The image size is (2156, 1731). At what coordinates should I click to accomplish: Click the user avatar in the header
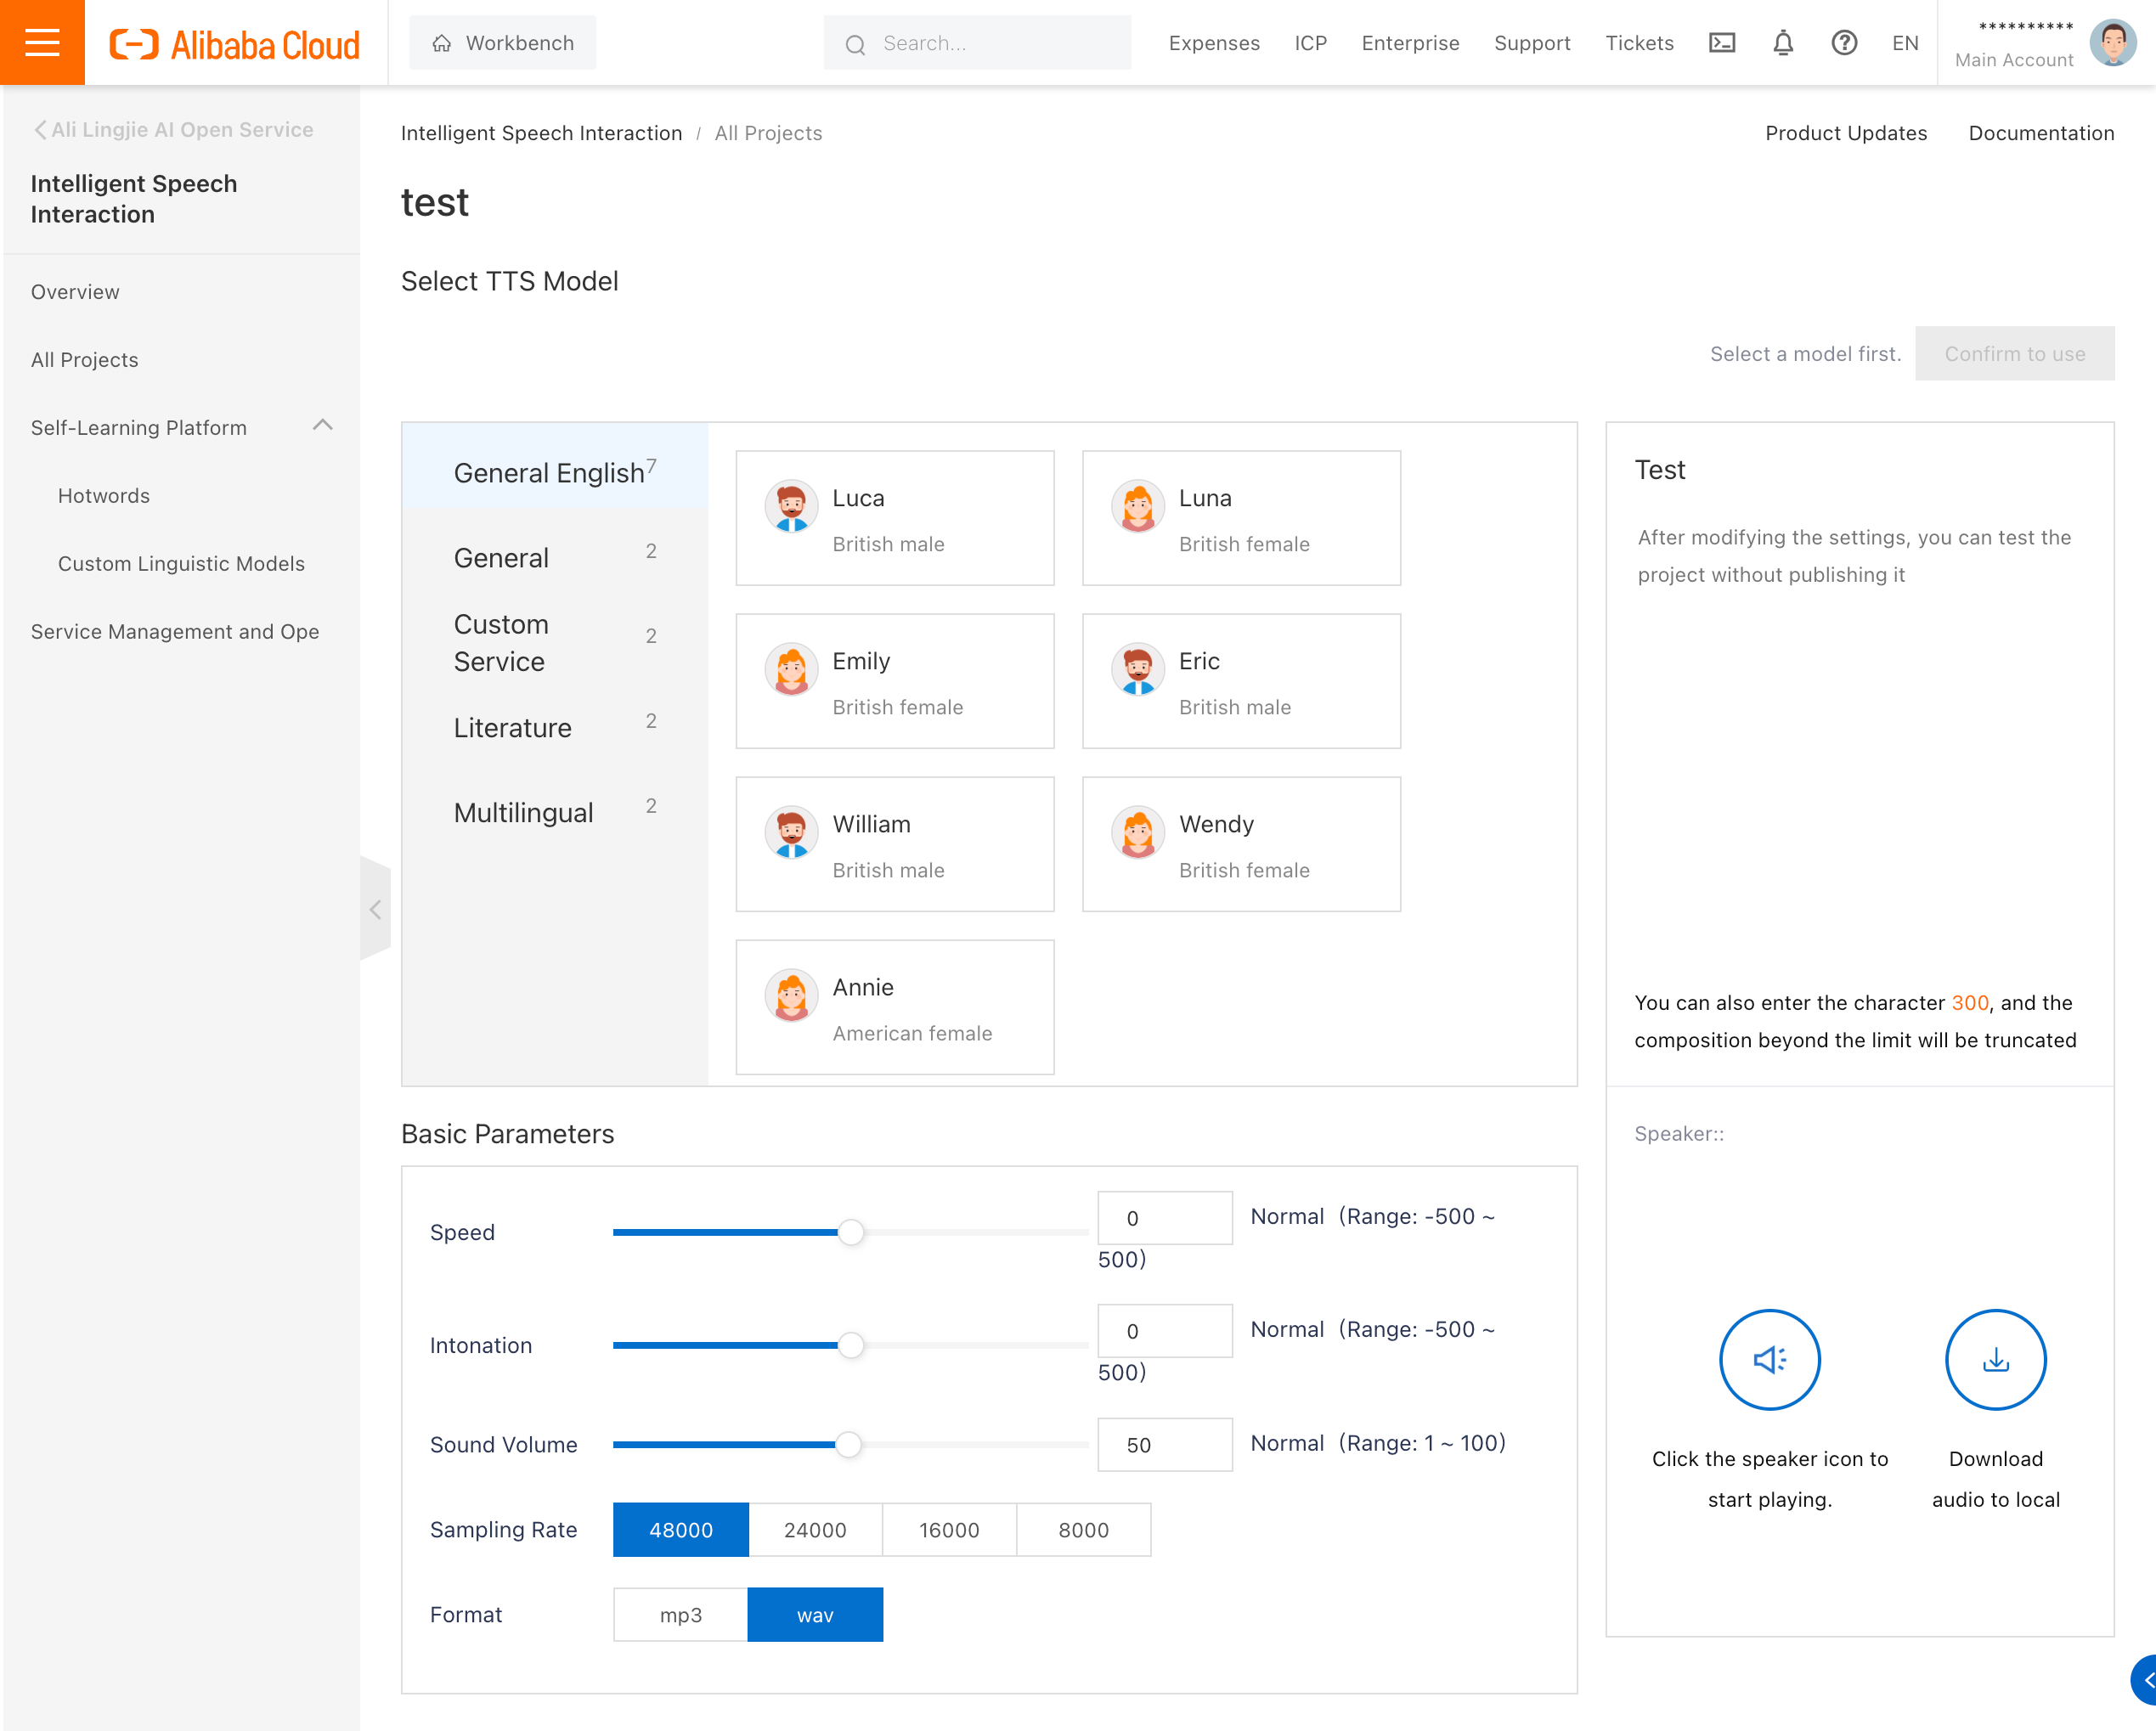[2112, 43]
